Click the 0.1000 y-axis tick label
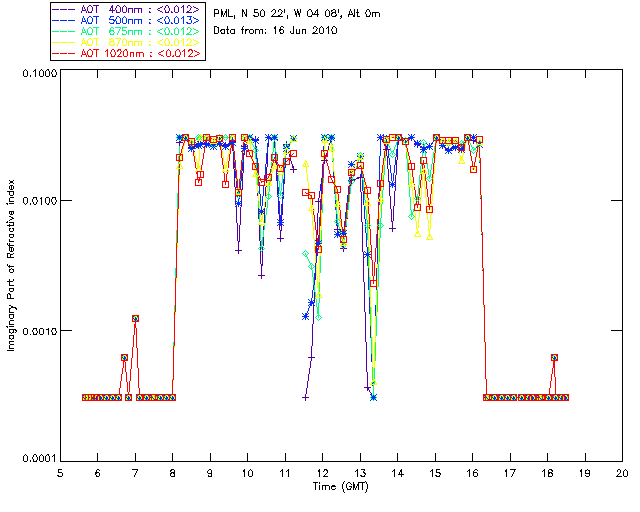The height and width of the screenshot is (512, 640). 40,73
